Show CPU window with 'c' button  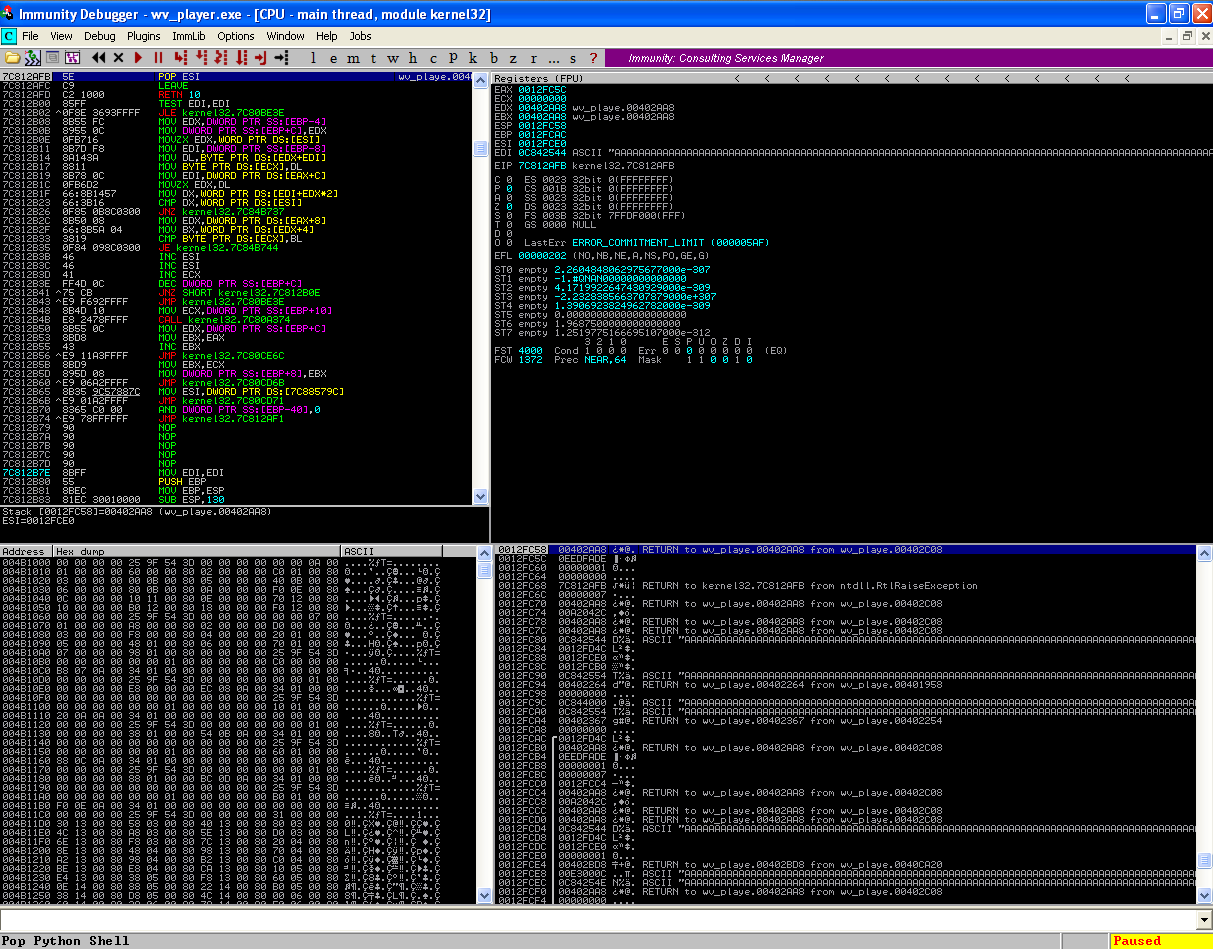tap(433, 58)
